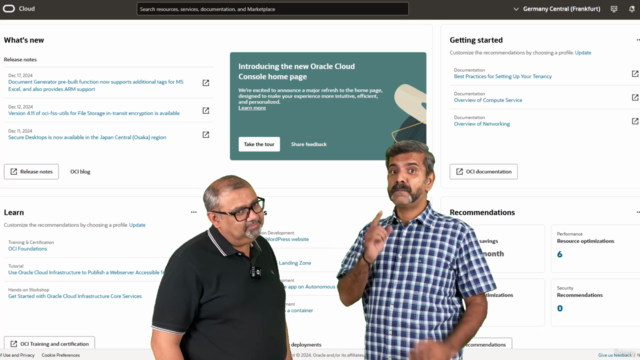
Task: Open the Learn panel more options menu
Action: coord(193,212)
